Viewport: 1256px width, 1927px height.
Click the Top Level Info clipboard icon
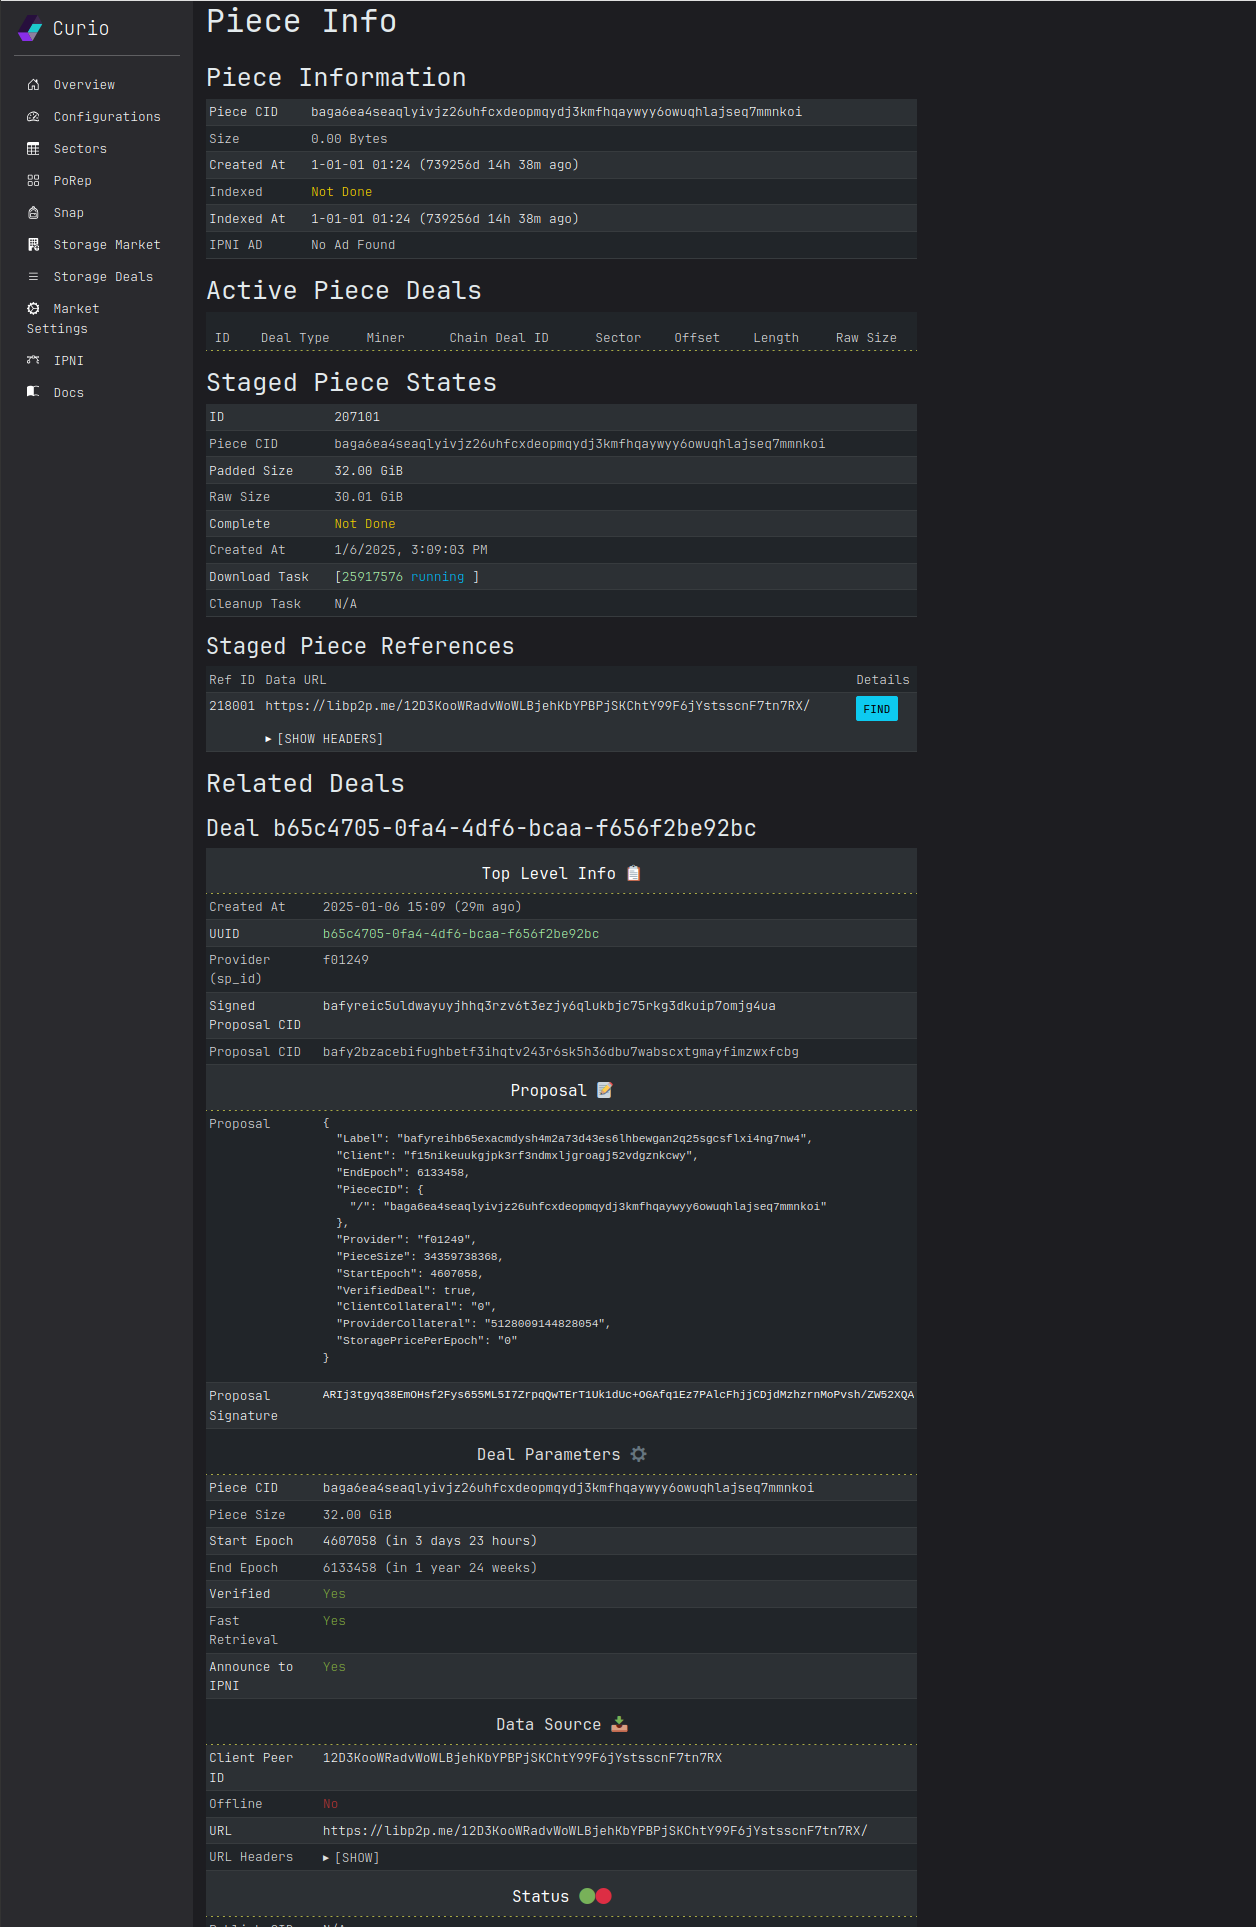pyautogui.click(x=633, y=873)
